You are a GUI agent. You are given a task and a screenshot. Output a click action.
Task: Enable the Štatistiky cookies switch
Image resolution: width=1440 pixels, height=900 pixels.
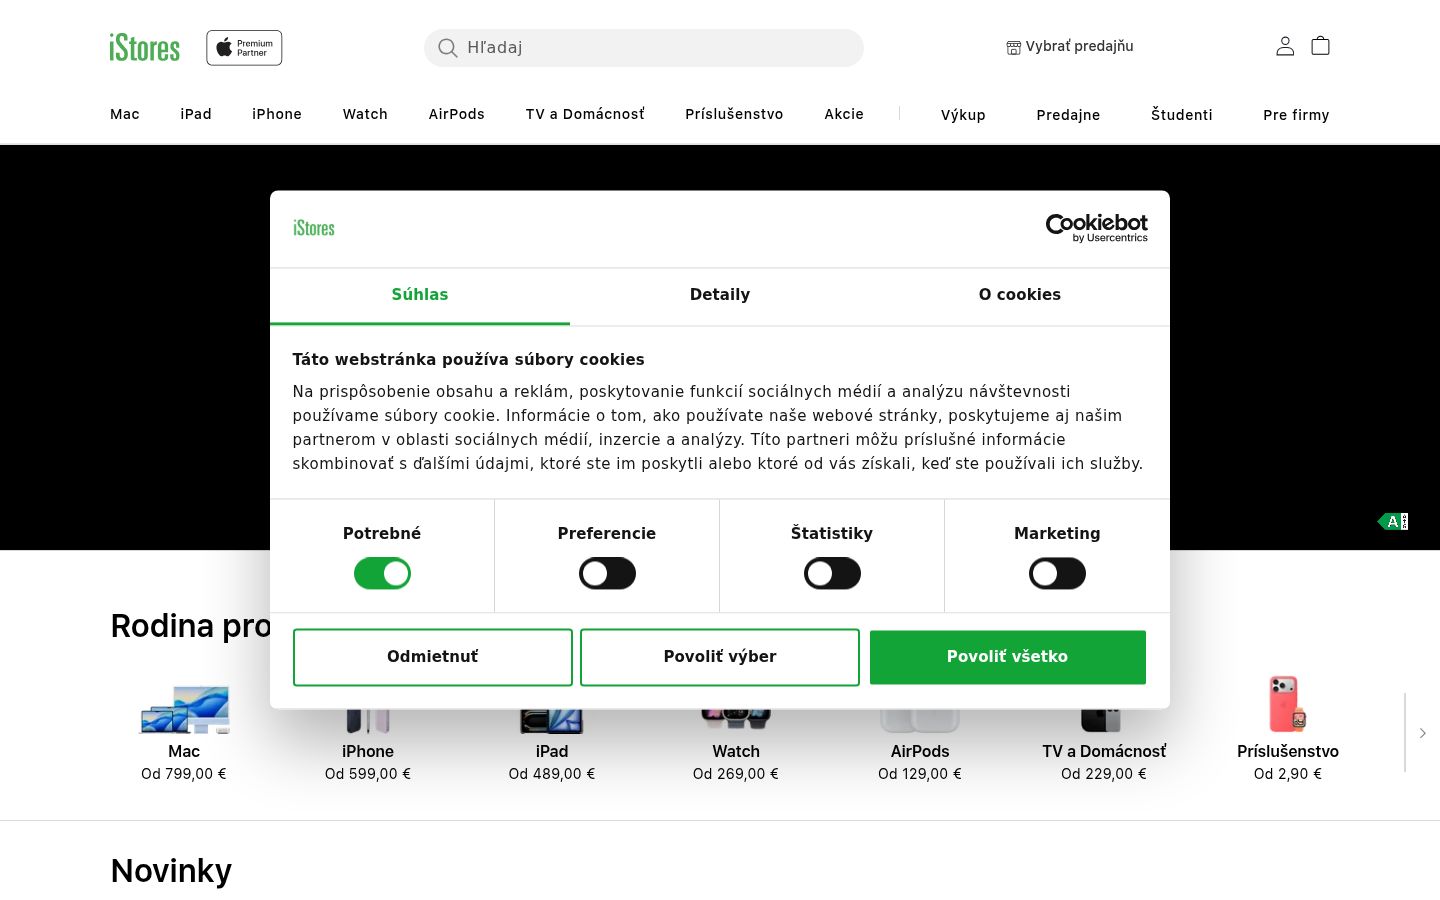pos(832,574)
